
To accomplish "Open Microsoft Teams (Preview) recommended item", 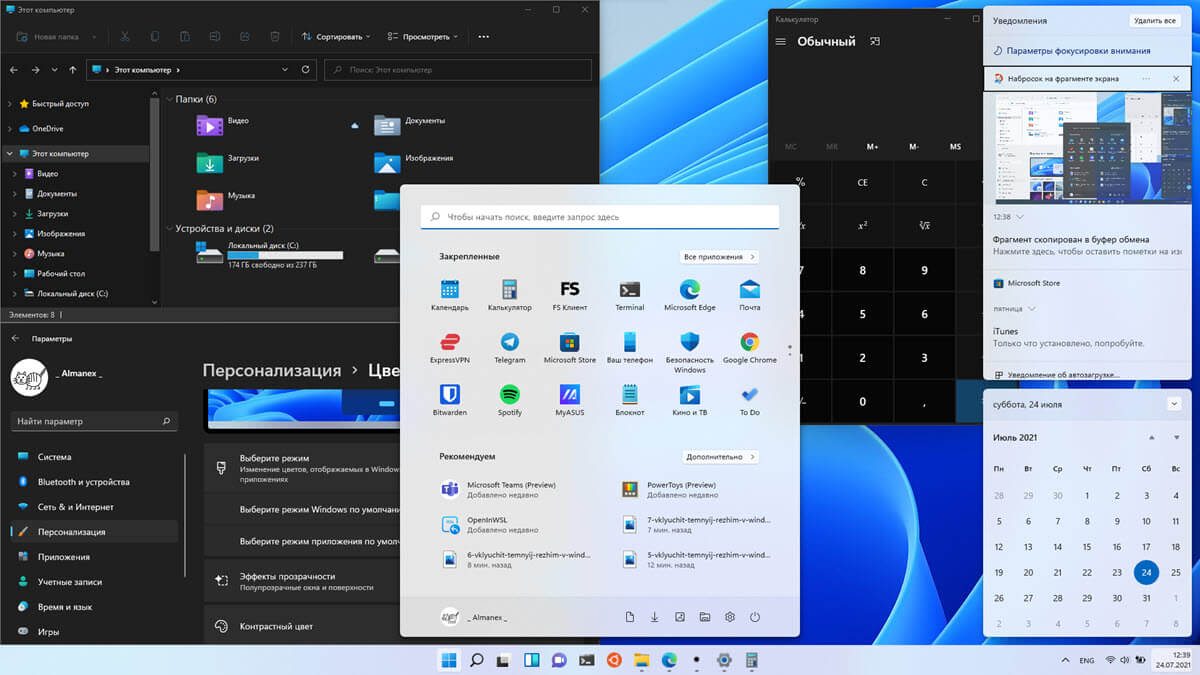I will pos(510,490).
